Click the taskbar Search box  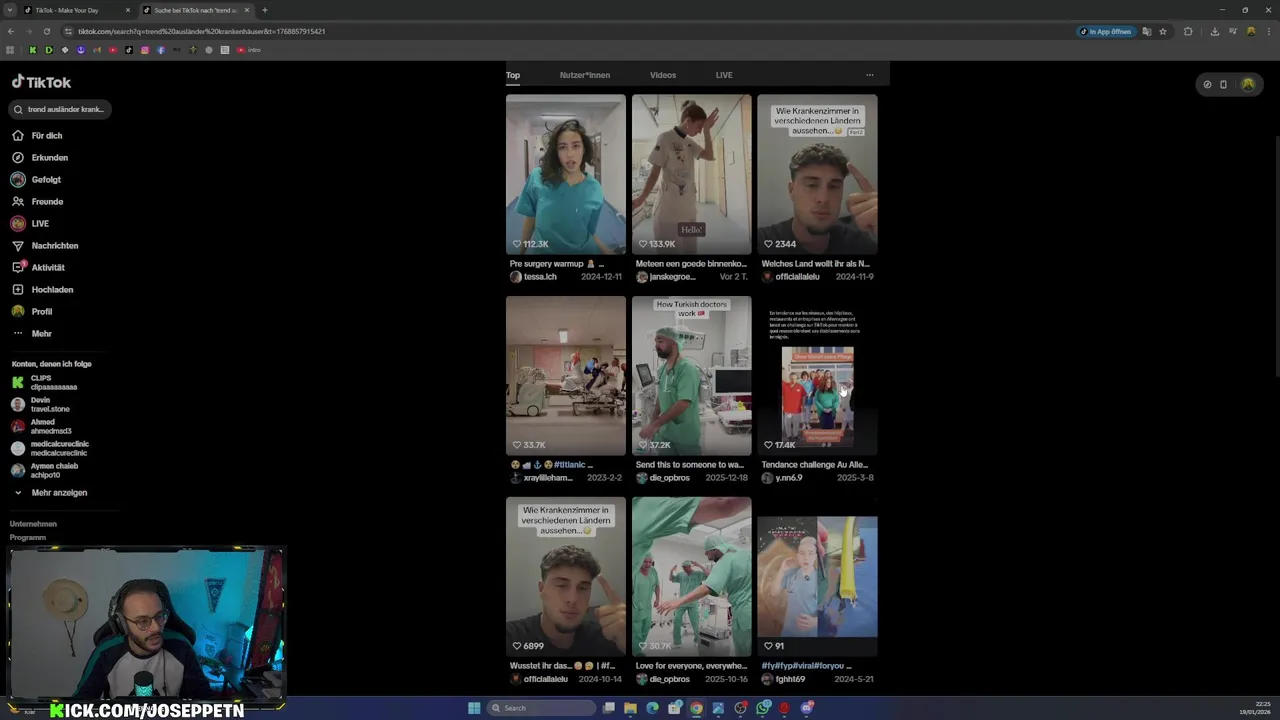pos(540,708)
